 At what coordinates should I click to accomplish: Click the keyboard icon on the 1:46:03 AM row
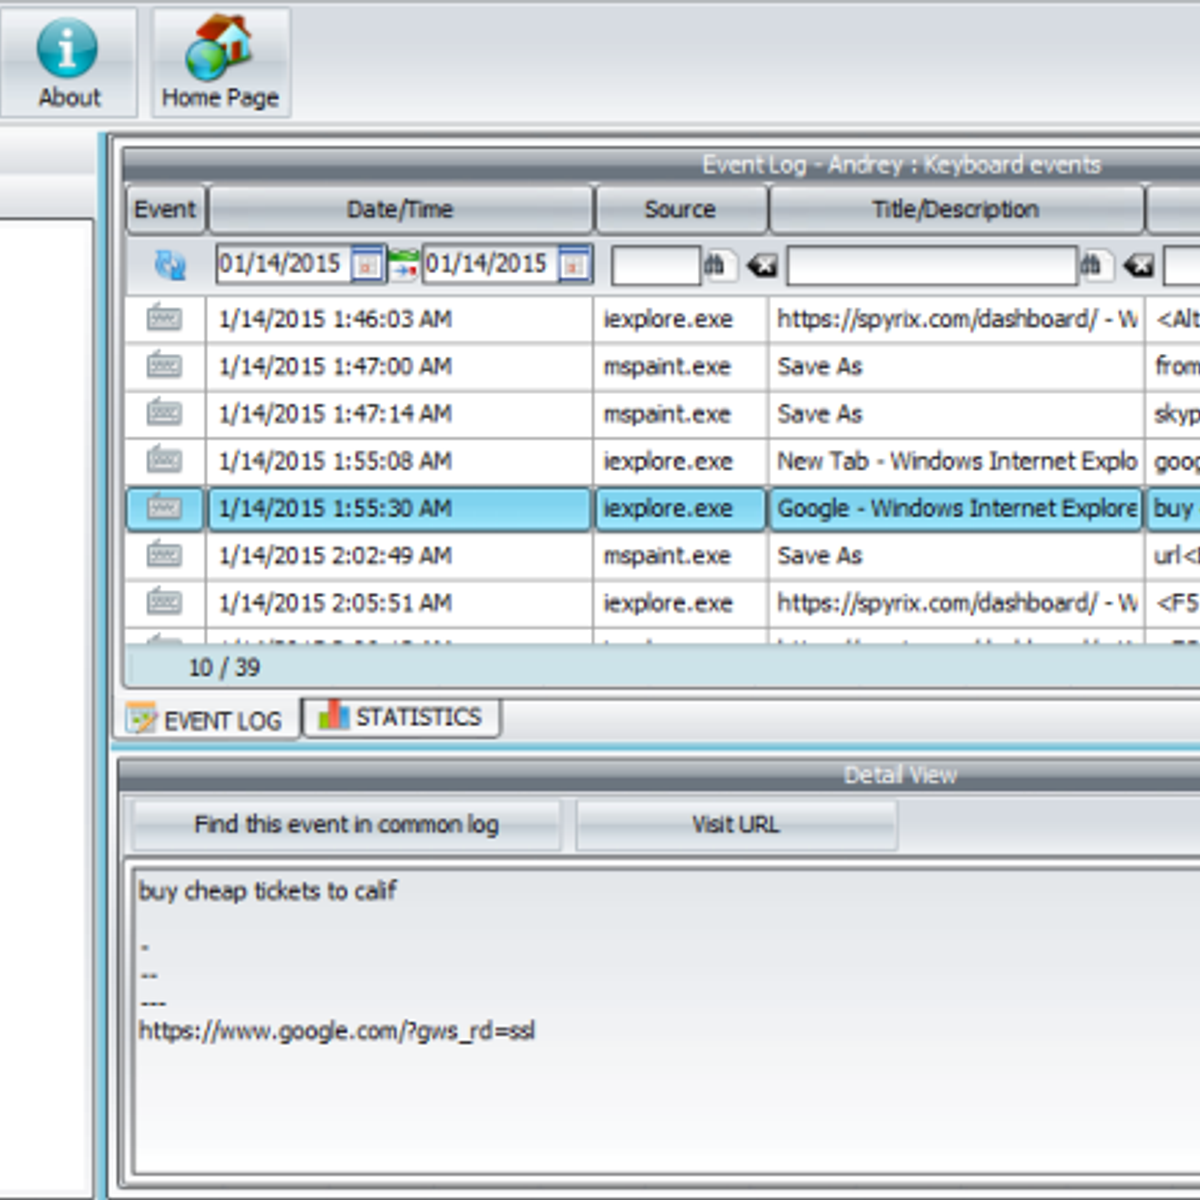[164, 319]
